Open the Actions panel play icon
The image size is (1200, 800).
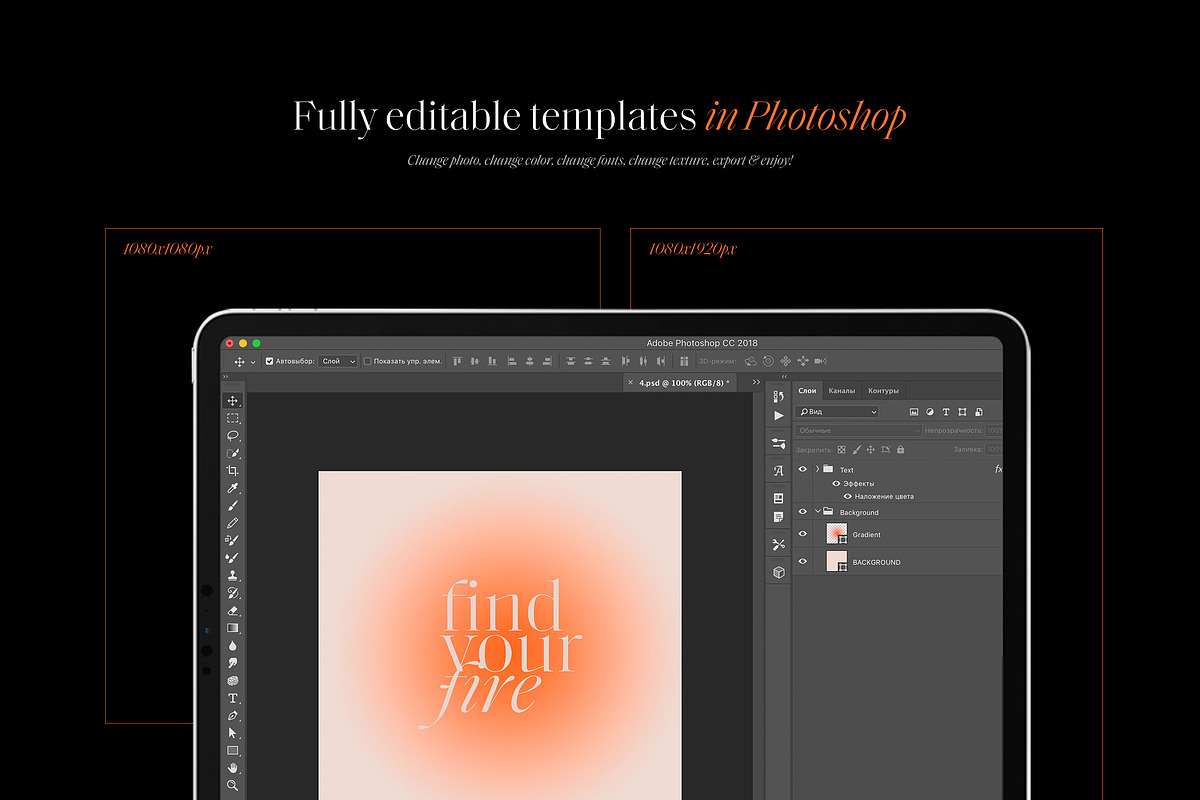(778, 416)
